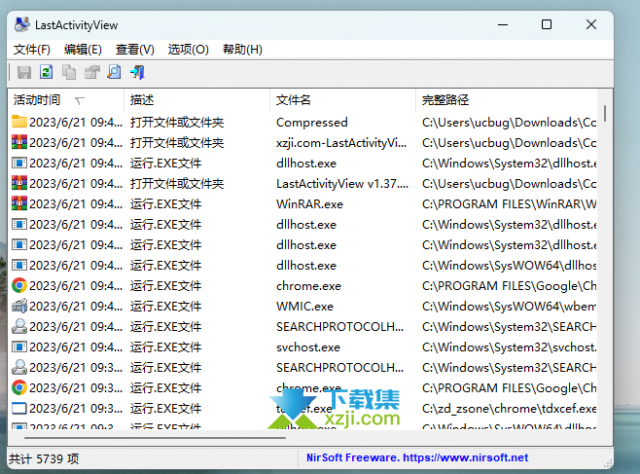Image resolution: width=640 pixels, height=474 pixels.
Task: Open the 查看(V) menu
Action: click(x=135, y=50)
